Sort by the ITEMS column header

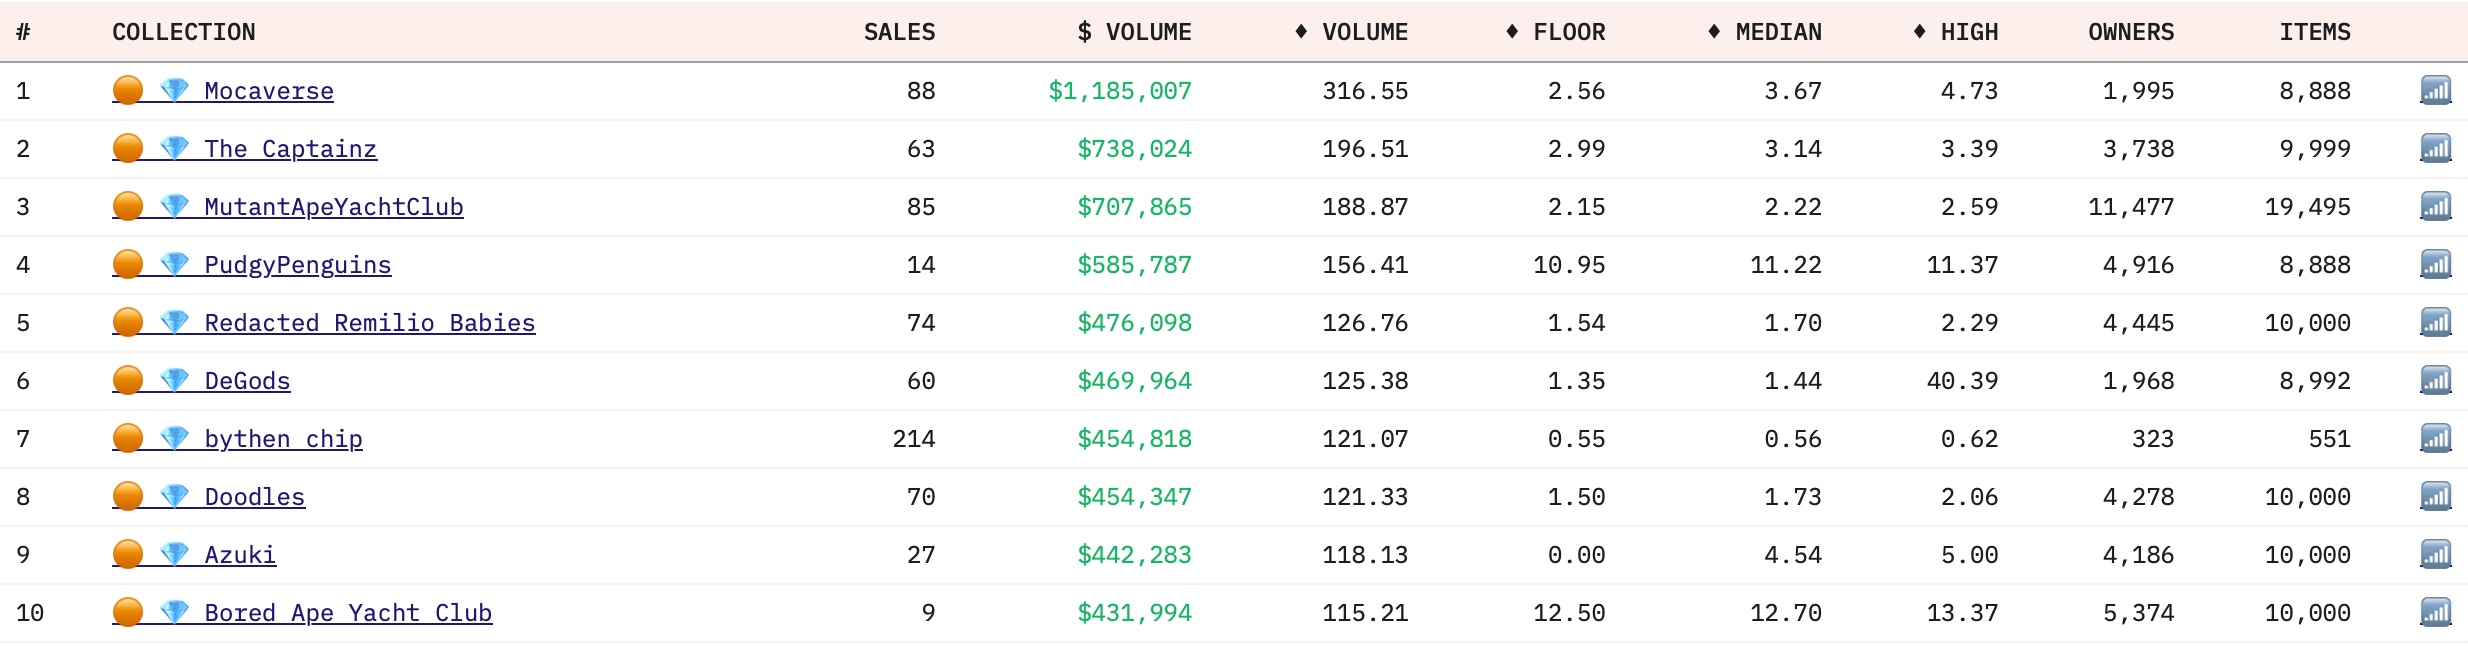[x=2314, y=32]
